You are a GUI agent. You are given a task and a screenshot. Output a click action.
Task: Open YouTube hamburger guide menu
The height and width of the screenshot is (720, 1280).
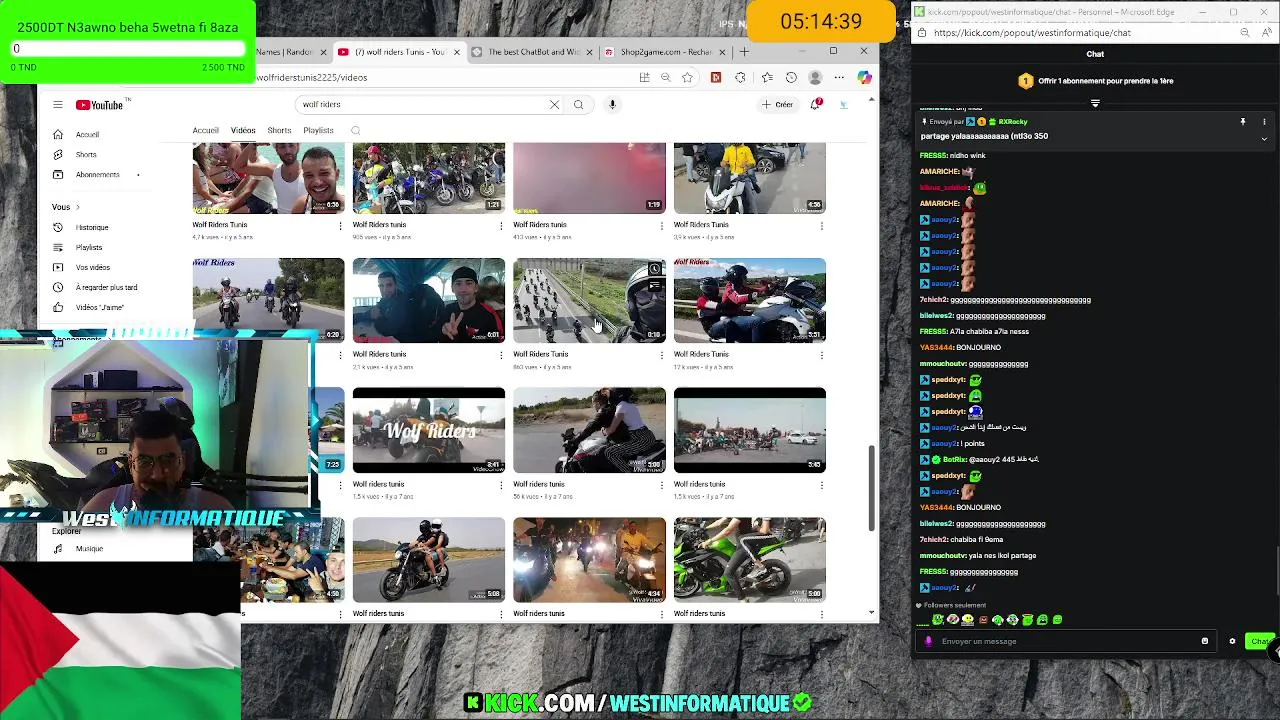[x=58, y=105]
